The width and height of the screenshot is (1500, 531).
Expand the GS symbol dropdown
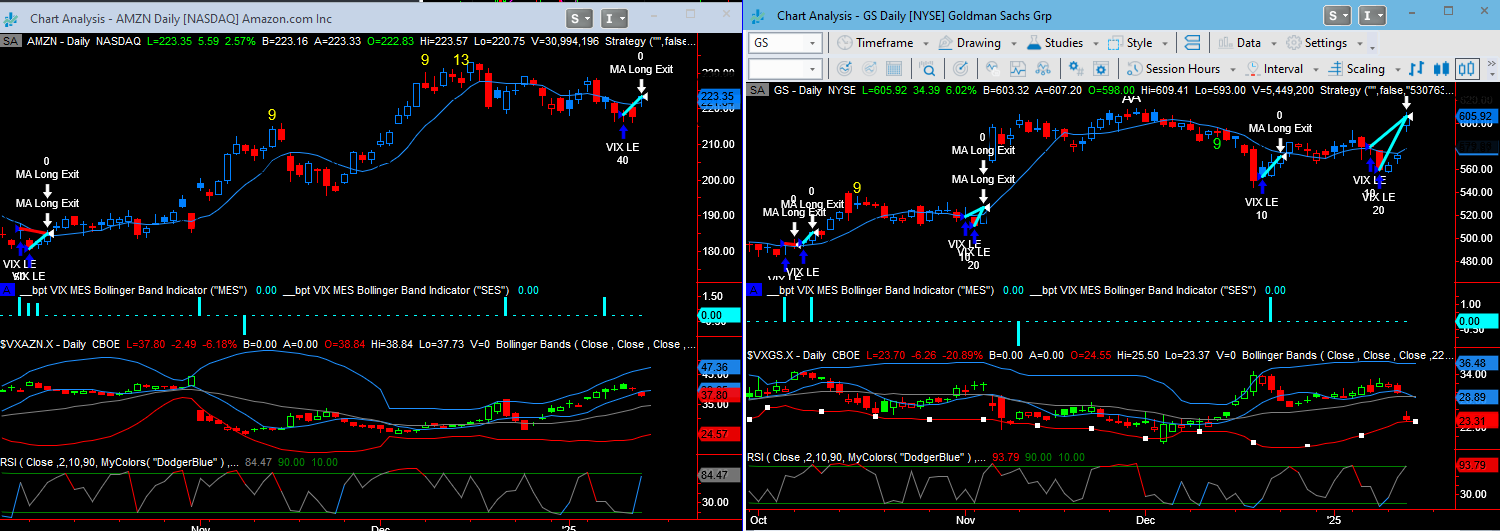click(813, 43)
